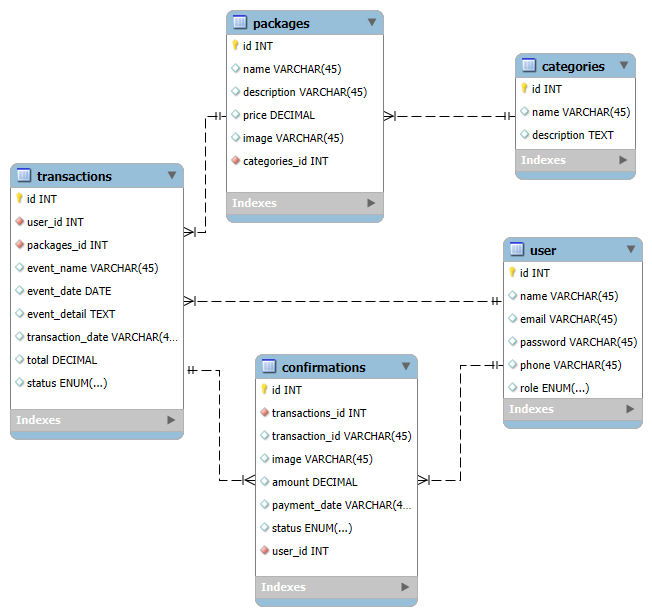Select 'password VARCHAR(45)' column in user
Screen dimensions: 652x616
click(578, 342)
